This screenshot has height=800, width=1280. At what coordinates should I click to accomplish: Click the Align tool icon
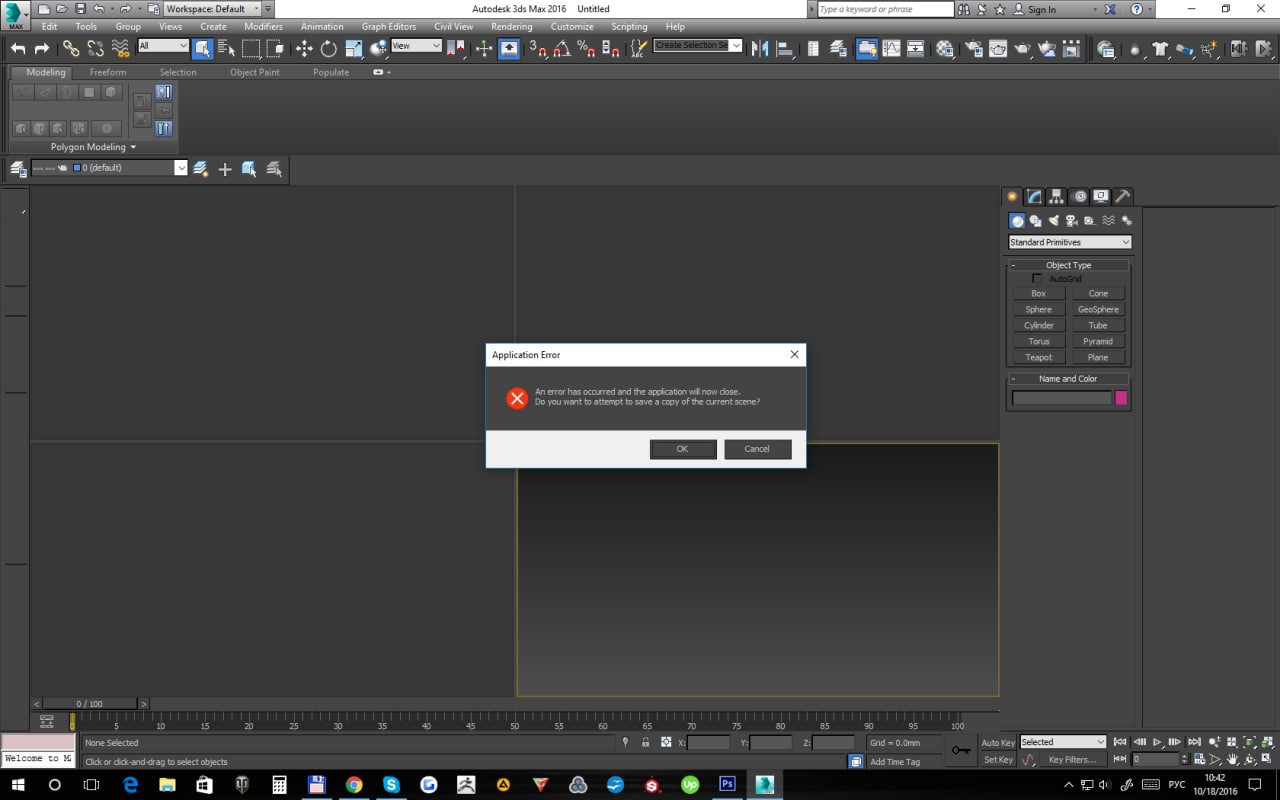pyautogui.click(x=785, y=48)
